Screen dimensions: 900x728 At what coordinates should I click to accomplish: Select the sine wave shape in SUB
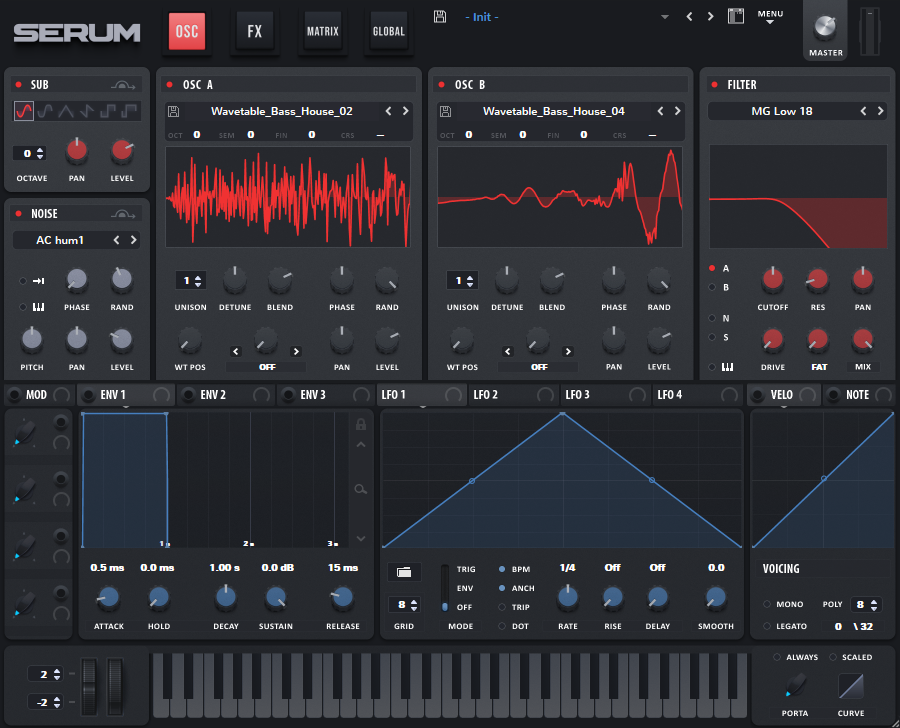tap(24, 111)
